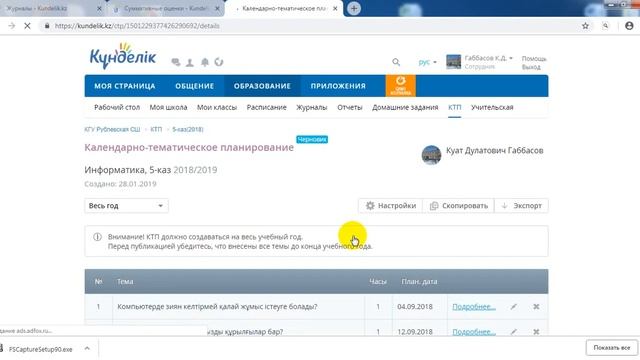The image size is (640, 360).
Task: Close the Календарно-тематическое browser tab
Action: pos(335,8)
